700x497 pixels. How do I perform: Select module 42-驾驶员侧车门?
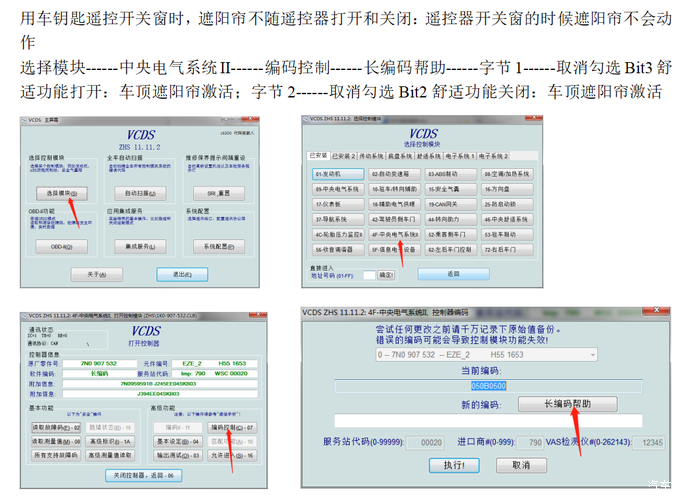tap(394, 220)
